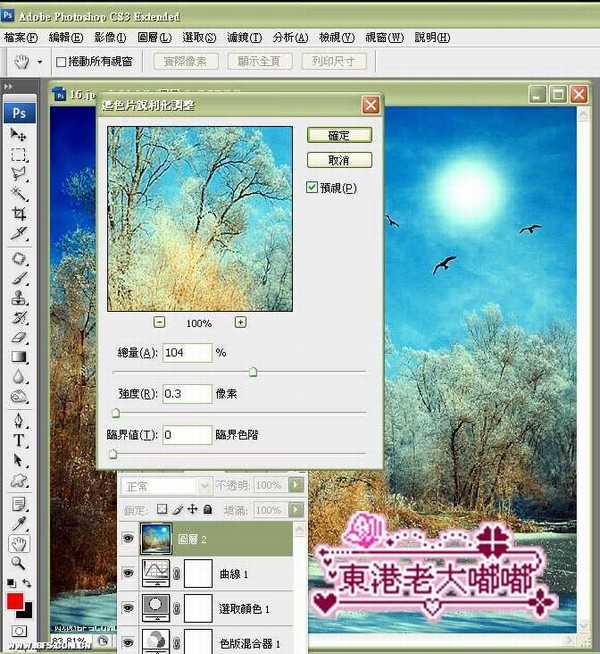The height and width of the screenshot is (654, 600).
Task: Click the red foreground color swatch
Action: (15, 602)
